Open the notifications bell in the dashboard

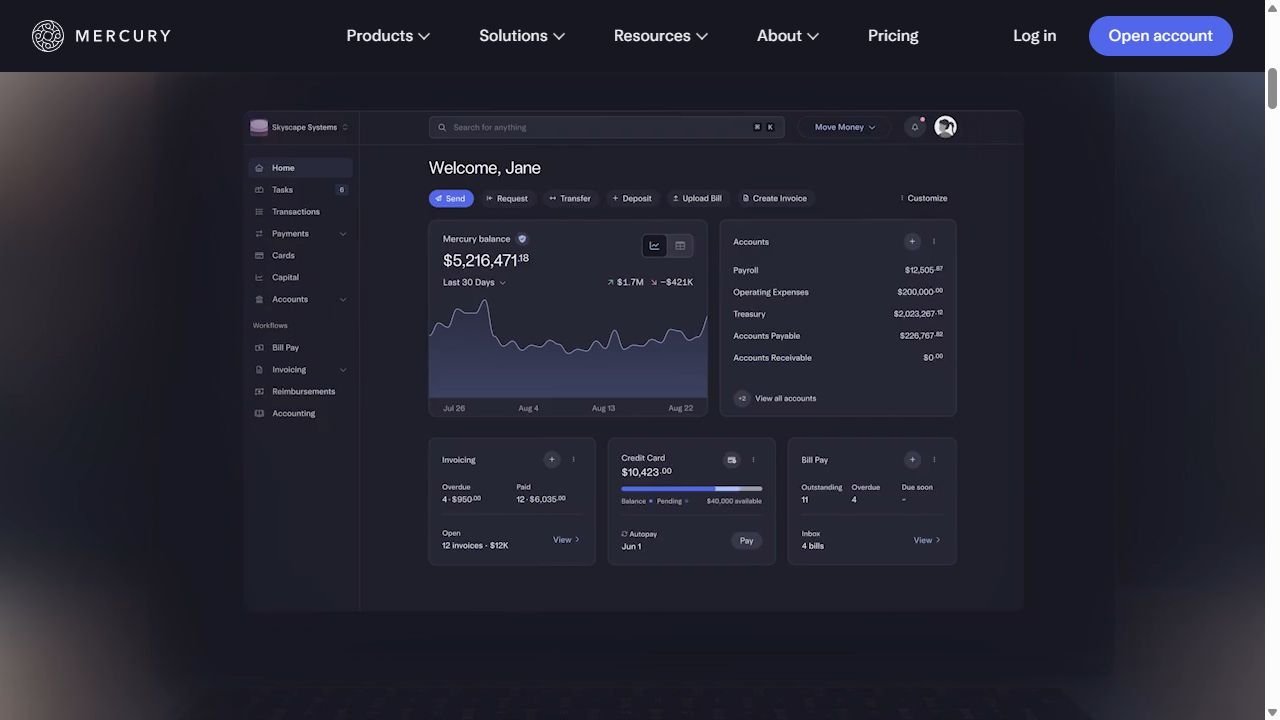(x=914, y=127)
